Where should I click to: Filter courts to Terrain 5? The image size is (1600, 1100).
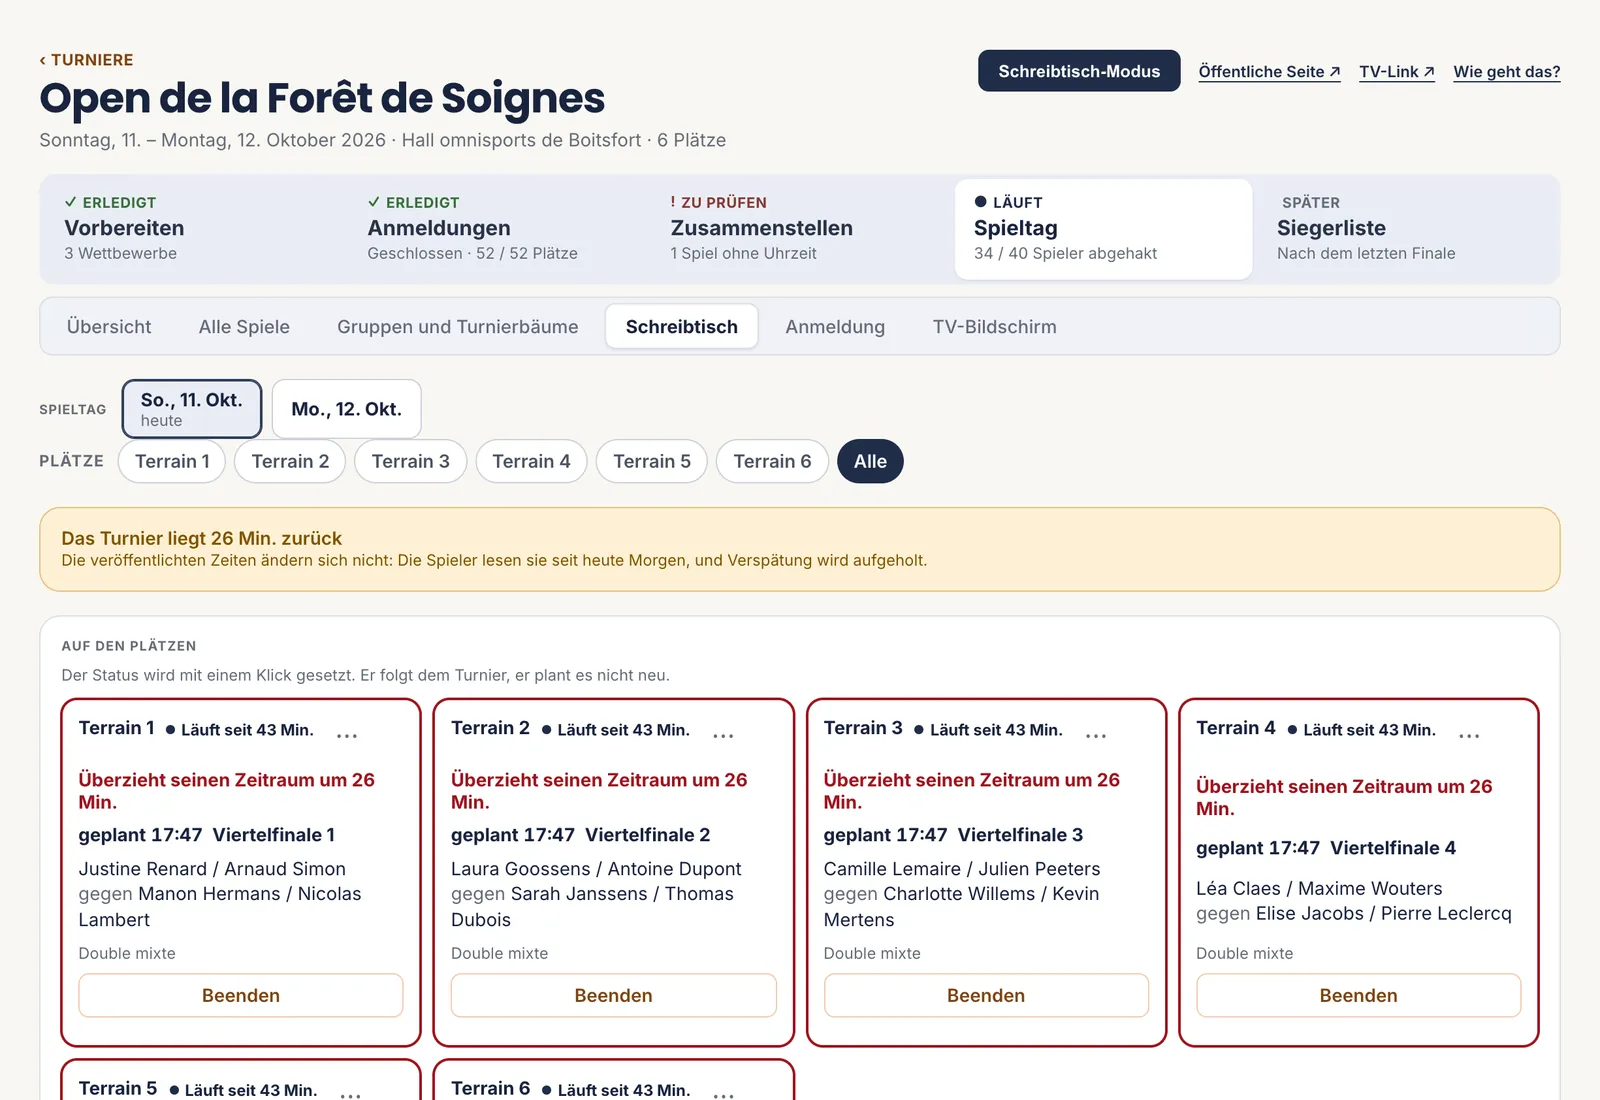[x=652, y=461]
